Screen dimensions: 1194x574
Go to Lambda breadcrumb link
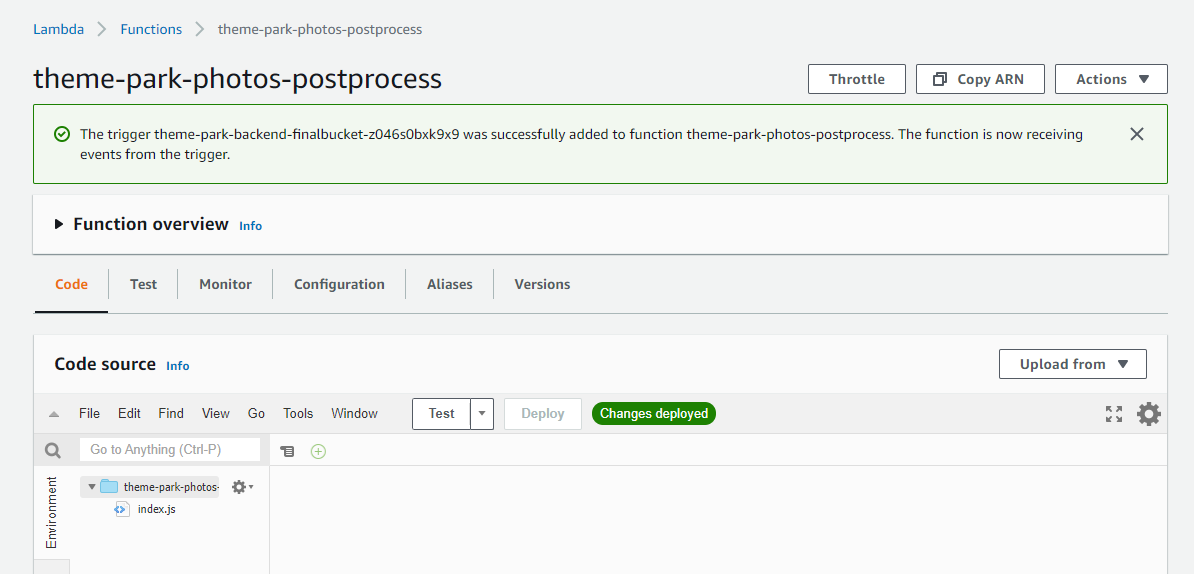point(59,30)
